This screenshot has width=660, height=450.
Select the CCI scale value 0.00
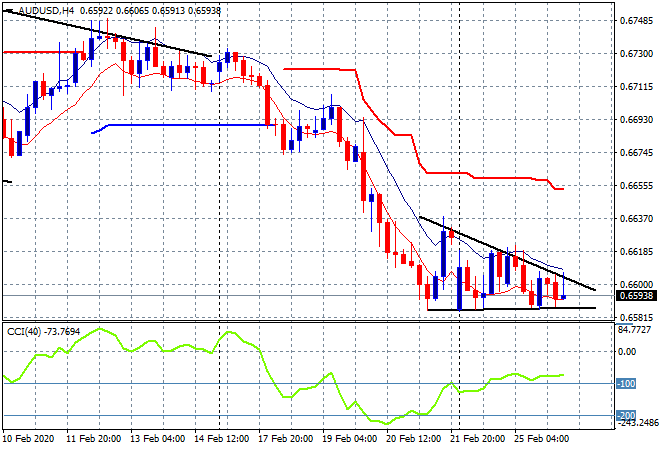(627, 351)
